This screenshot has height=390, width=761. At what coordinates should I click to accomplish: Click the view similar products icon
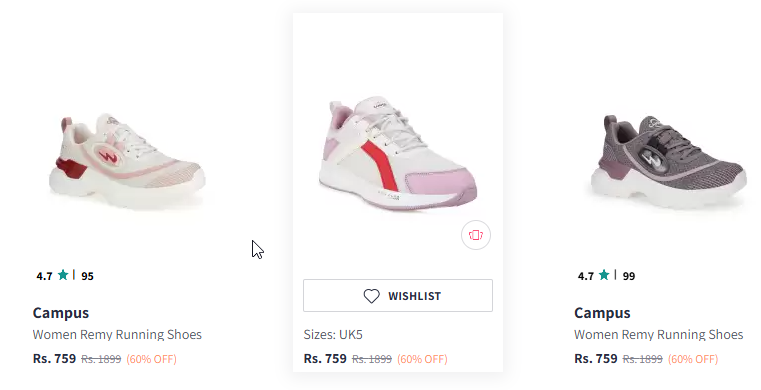pos(476,235)
